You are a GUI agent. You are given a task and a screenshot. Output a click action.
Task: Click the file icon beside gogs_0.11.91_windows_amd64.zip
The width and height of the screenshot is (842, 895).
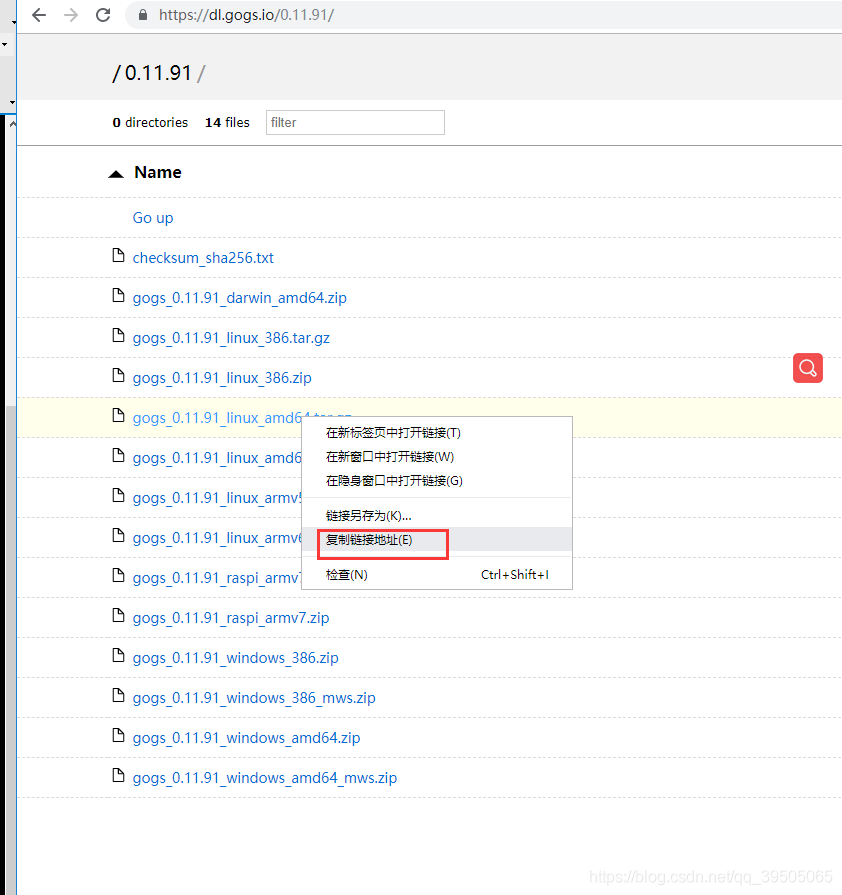(118, 735)
